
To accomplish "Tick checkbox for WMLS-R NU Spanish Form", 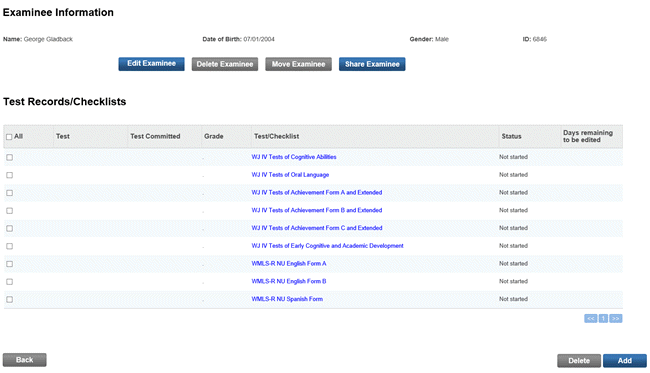I will (x=10, y=300).
